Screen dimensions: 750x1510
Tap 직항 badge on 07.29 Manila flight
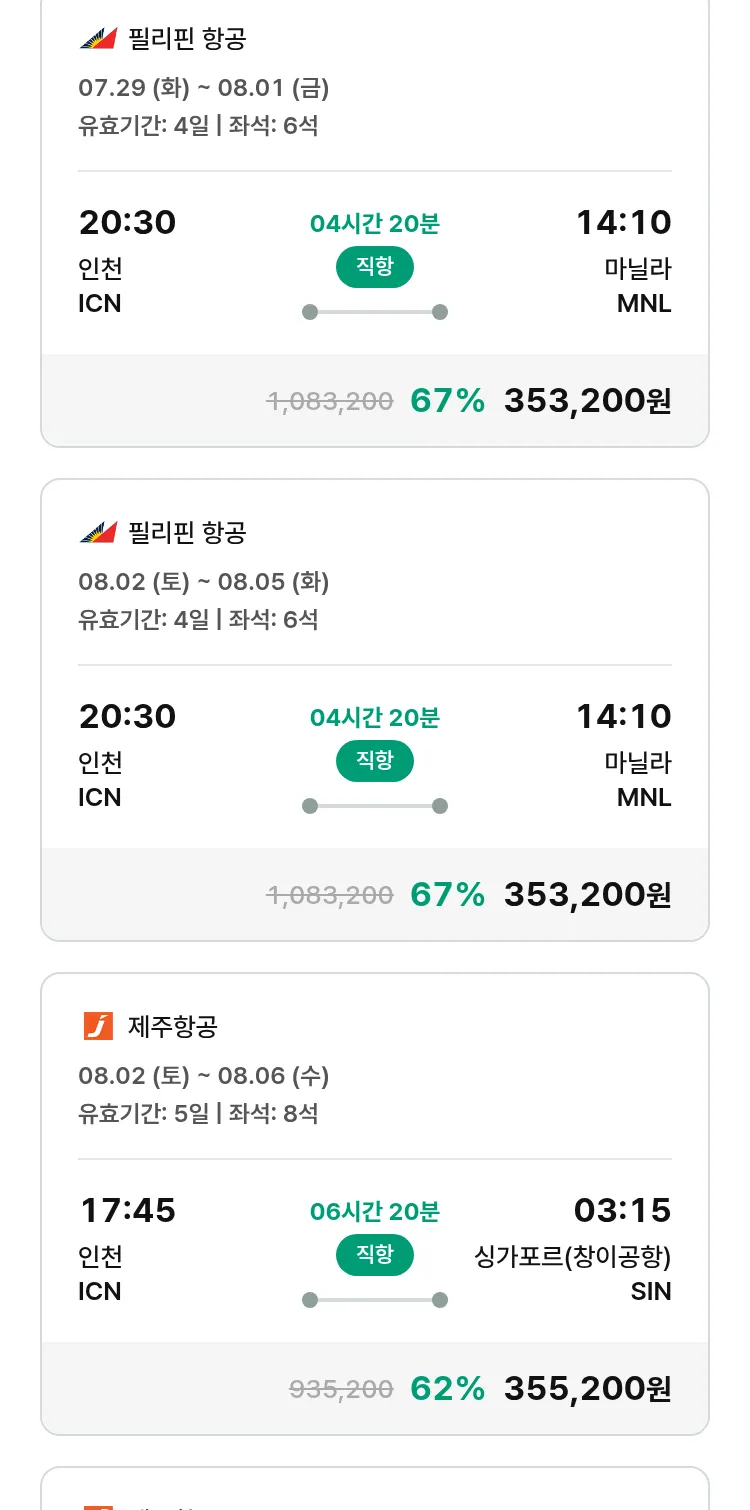pyautogui.click(x=374, y=267)
